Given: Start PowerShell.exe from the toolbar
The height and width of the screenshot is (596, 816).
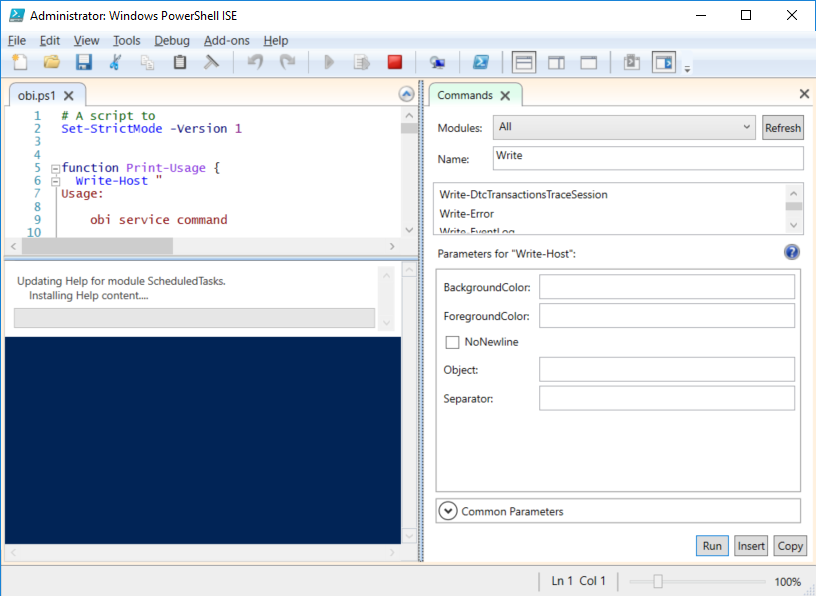Looking at the screenshot, I should click(x=481, y=61).
